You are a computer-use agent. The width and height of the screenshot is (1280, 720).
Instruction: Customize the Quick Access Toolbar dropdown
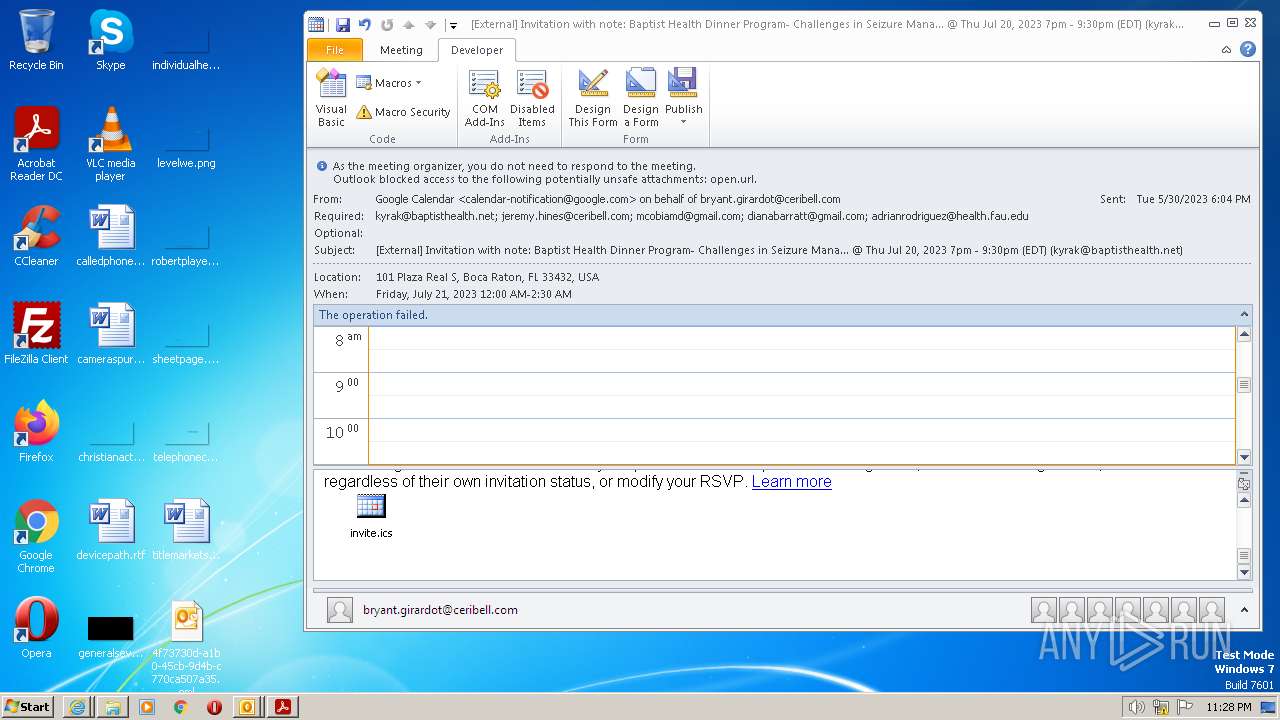[x=453, y=25]
